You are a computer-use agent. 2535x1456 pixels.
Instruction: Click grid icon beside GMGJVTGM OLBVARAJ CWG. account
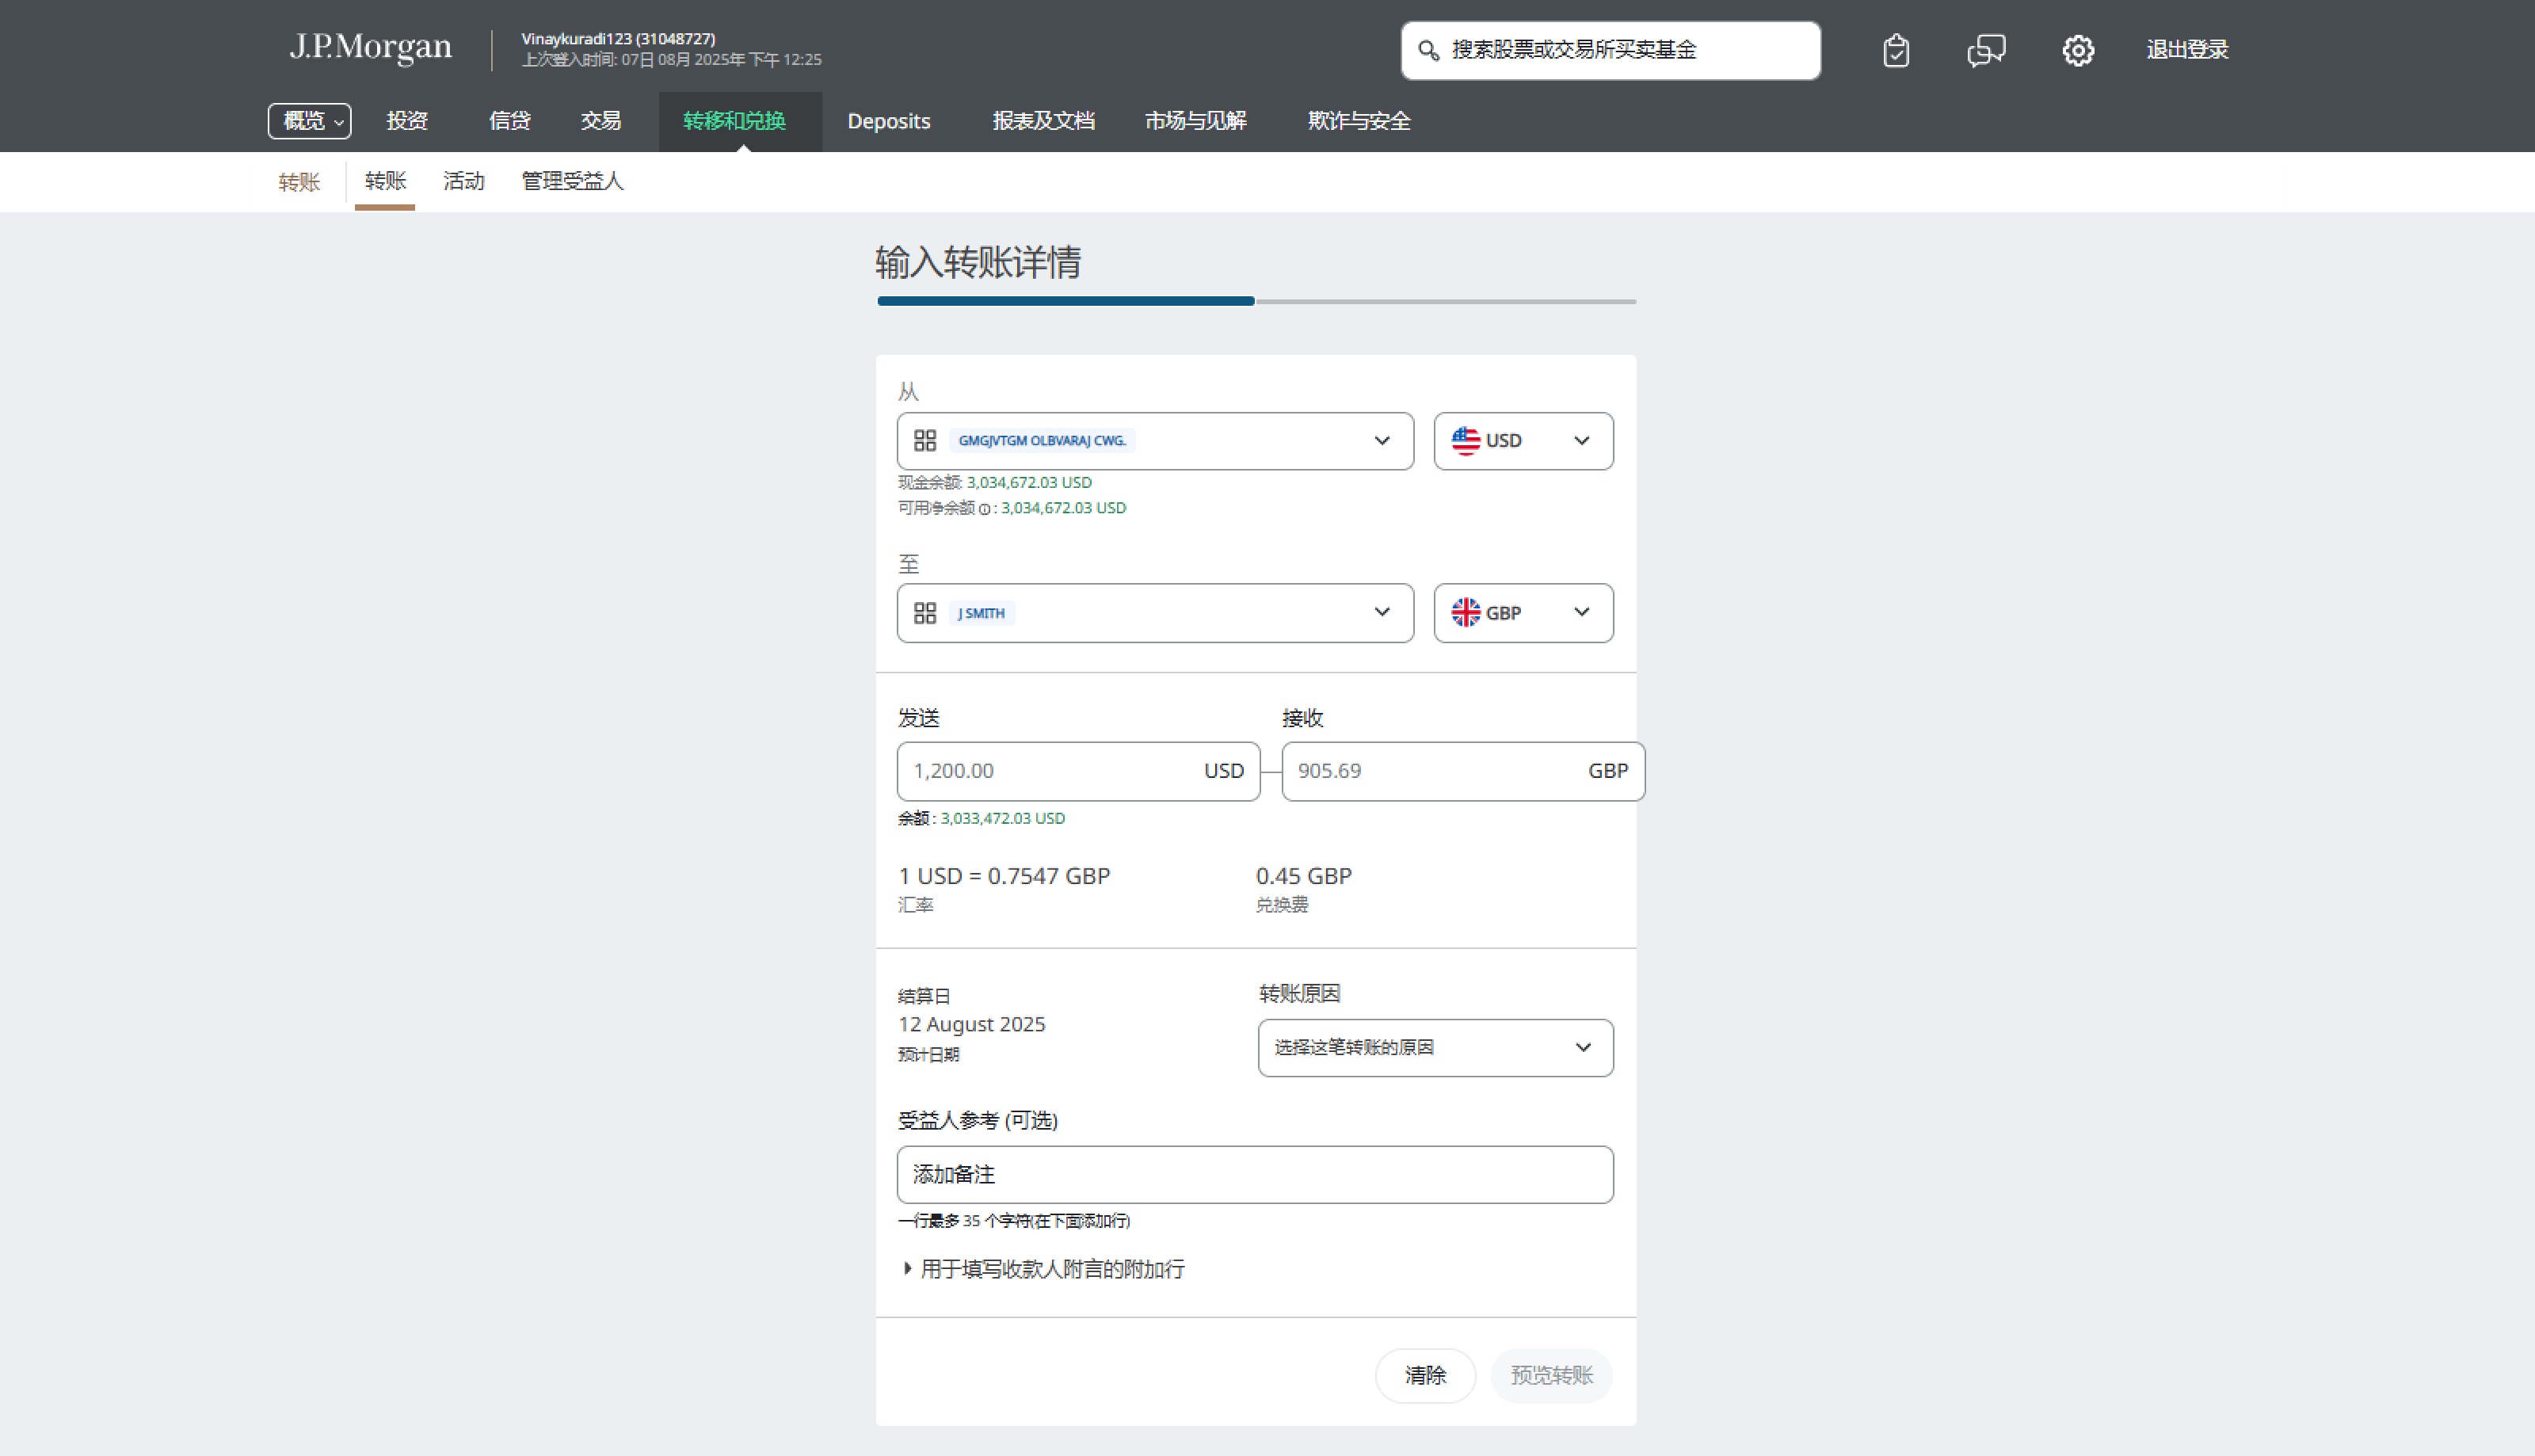pyautogui.click(x=925, y=441)
